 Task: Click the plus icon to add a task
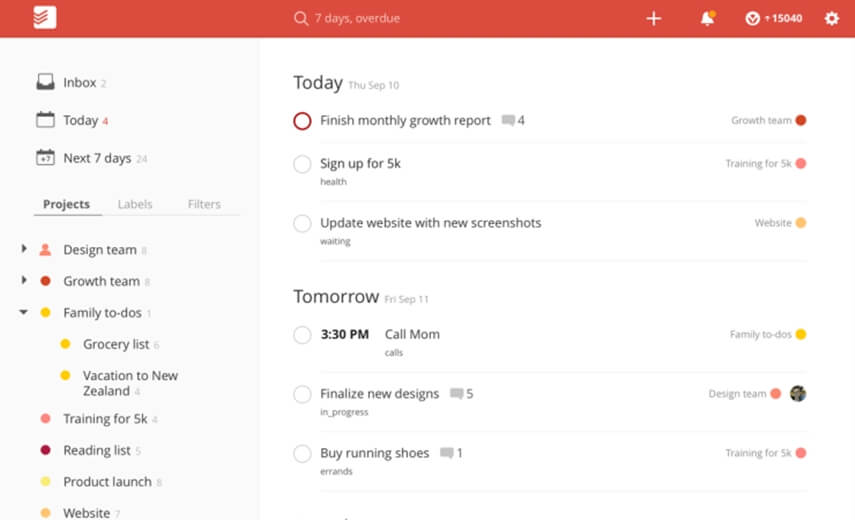(654, 18)
